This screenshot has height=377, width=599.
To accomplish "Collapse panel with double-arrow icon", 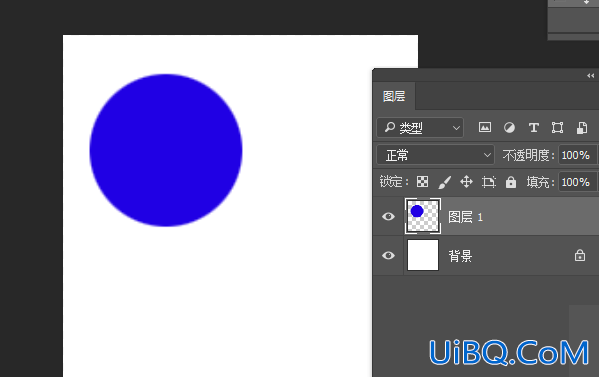I will pyautogui.click(x=591, y=76).
